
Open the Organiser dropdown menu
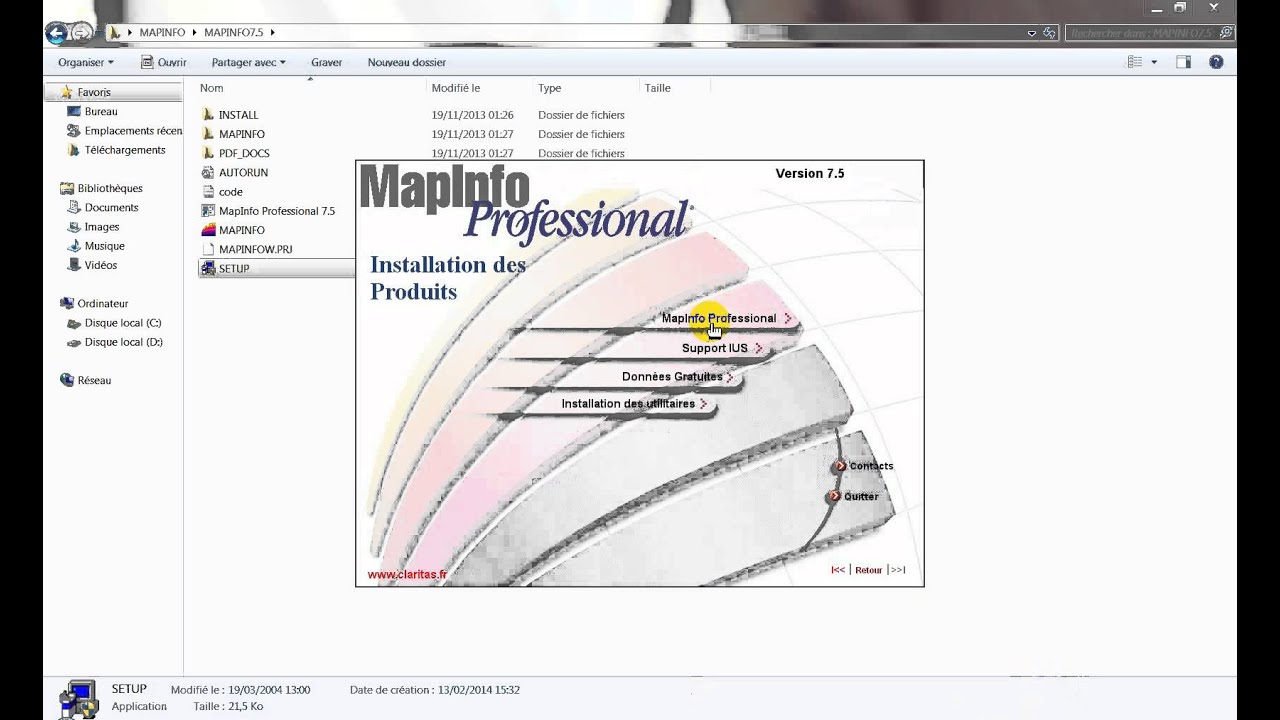(86, 62)
